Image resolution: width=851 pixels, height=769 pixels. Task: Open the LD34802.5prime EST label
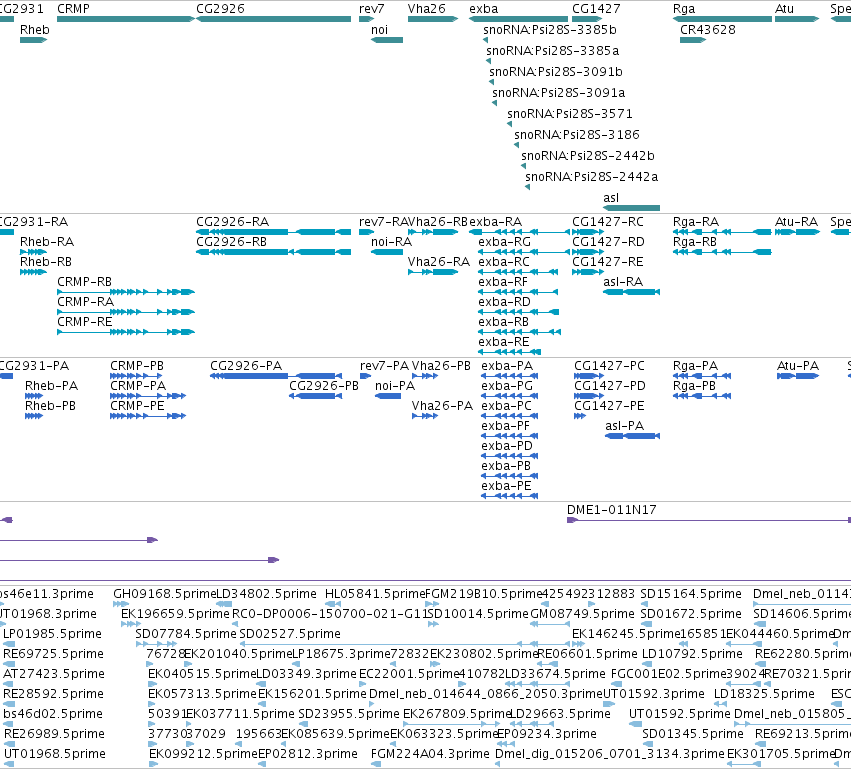click(x=266, y=594)
